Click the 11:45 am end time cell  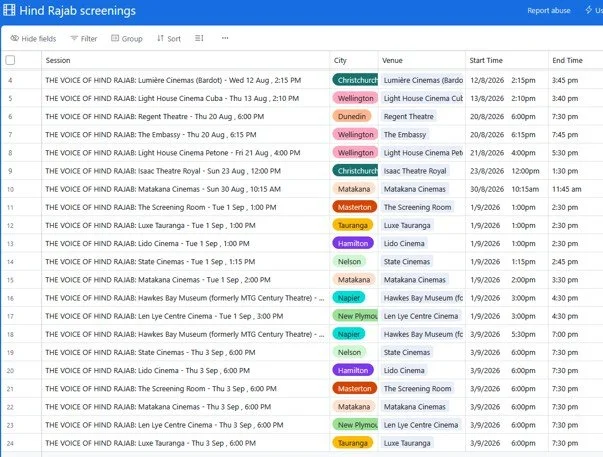coord(566,189)
